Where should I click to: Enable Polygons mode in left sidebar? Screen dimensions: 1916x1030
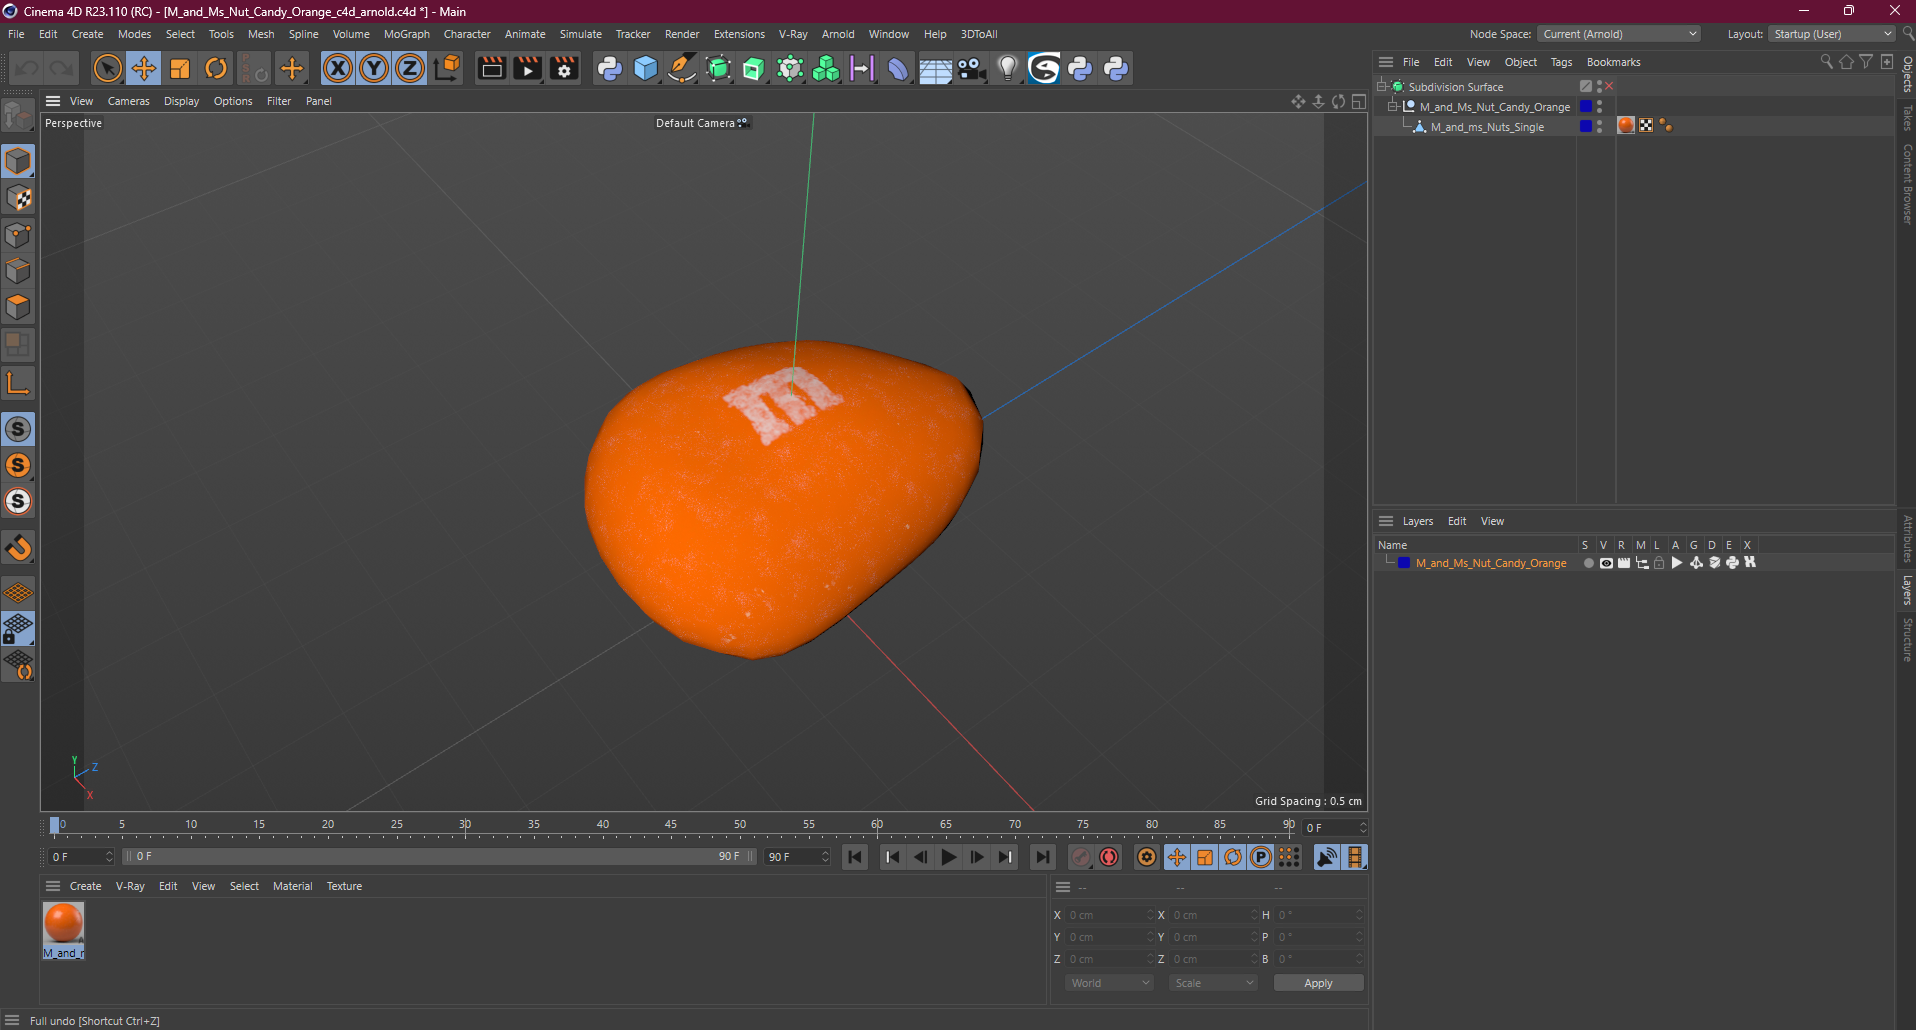coord(18,307)
